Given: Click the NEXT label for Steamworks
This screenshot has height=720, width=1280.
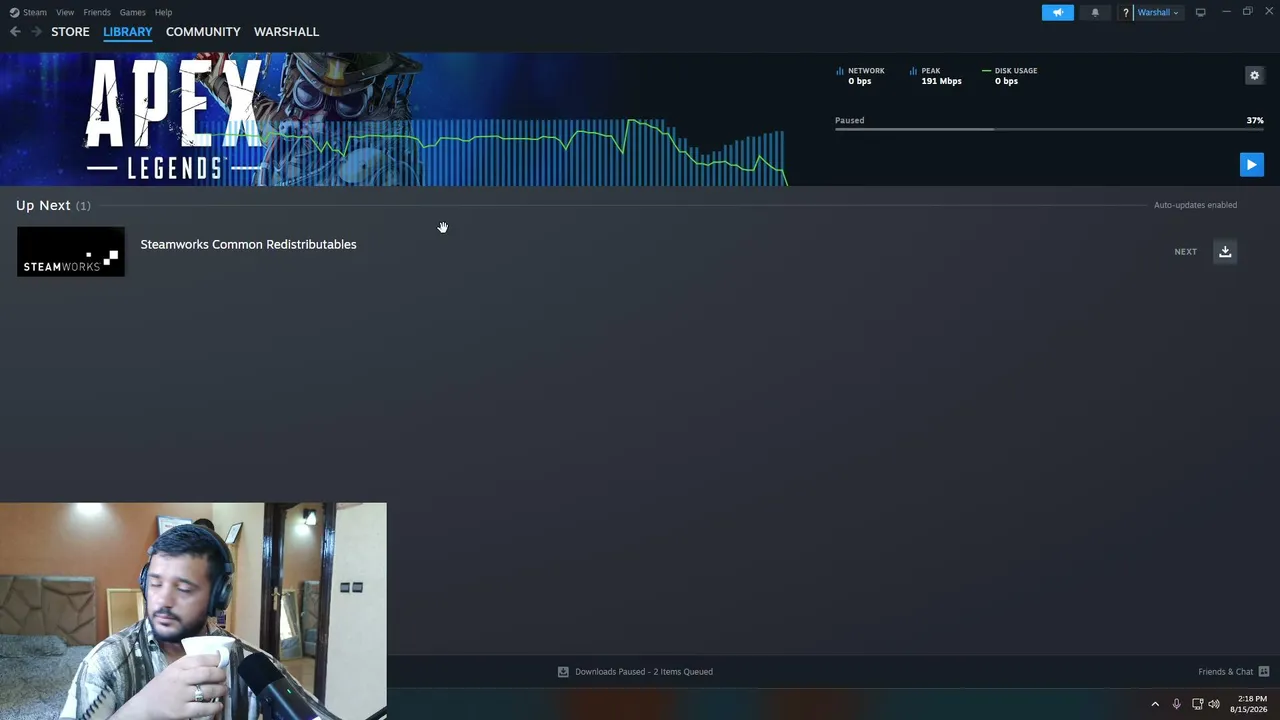Looking at the screenshot, I should click(1185, 252).
